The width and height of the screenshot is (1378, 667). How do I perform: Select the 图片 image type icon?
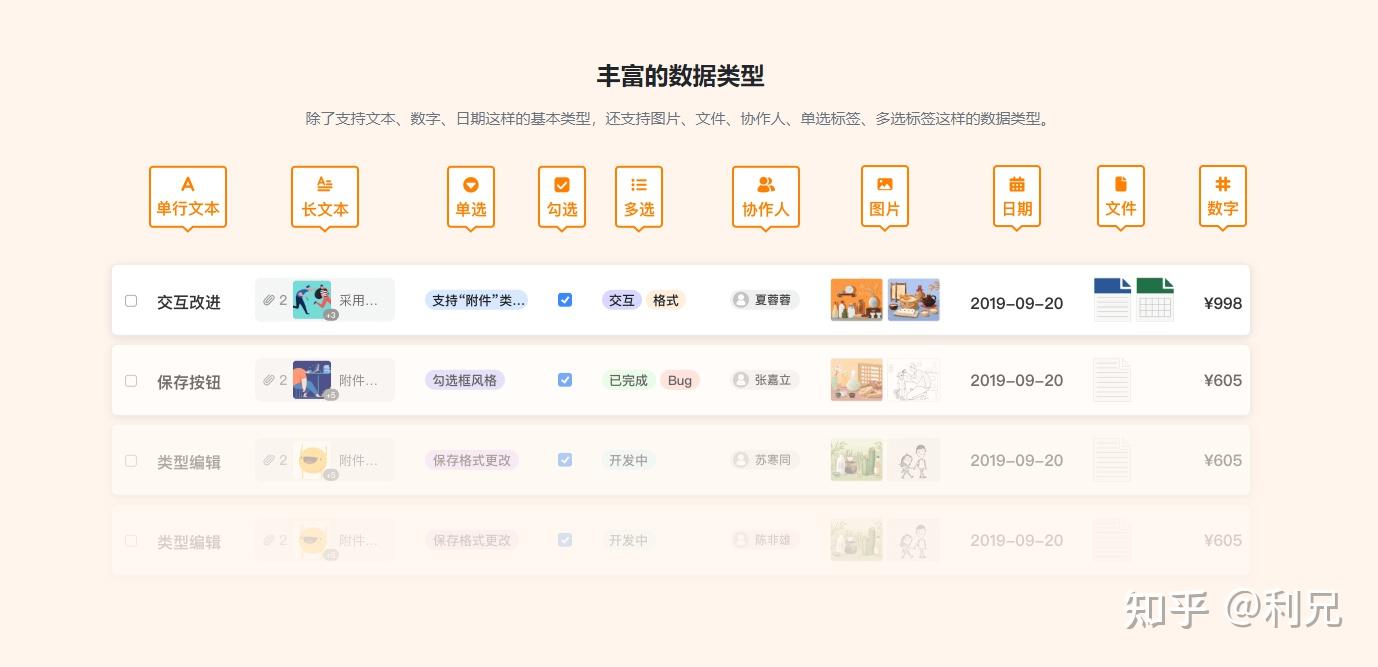(884, 185)
